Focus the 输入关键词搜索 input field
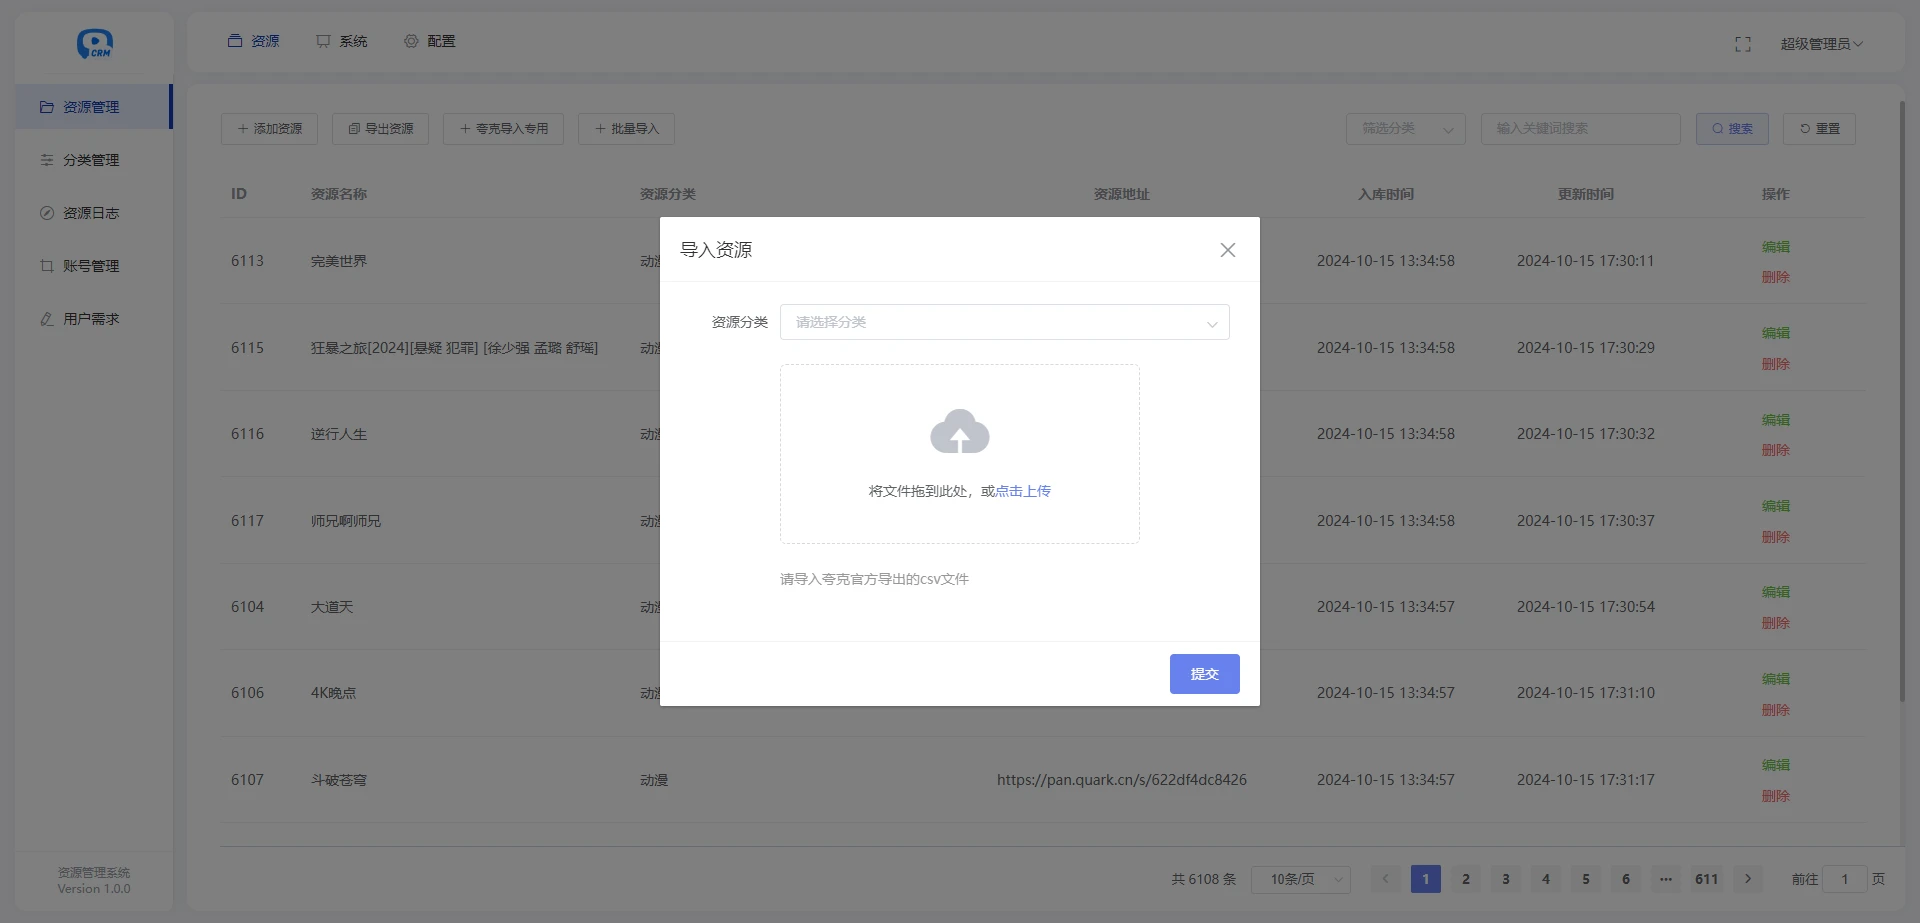Screen dimensions: 1920x923 pos(1580,129)
